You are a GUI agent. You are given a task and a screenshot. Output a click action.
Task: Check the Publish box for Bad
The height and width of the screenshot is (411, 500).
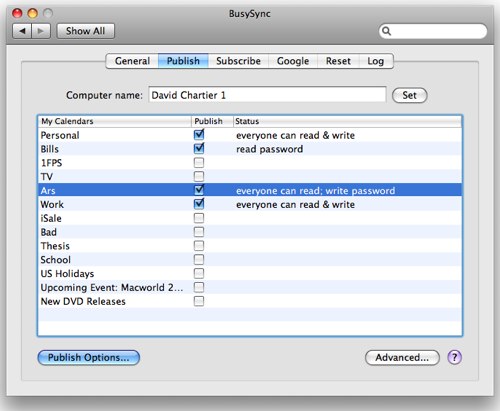pyautogui.click(x=199, y=232)
